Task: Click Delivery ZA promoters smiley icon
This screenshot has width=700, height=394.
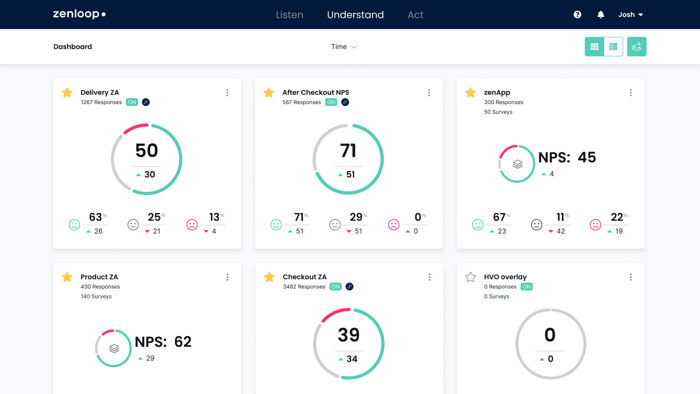Action: pyautogui.click(x=74, y=224)
